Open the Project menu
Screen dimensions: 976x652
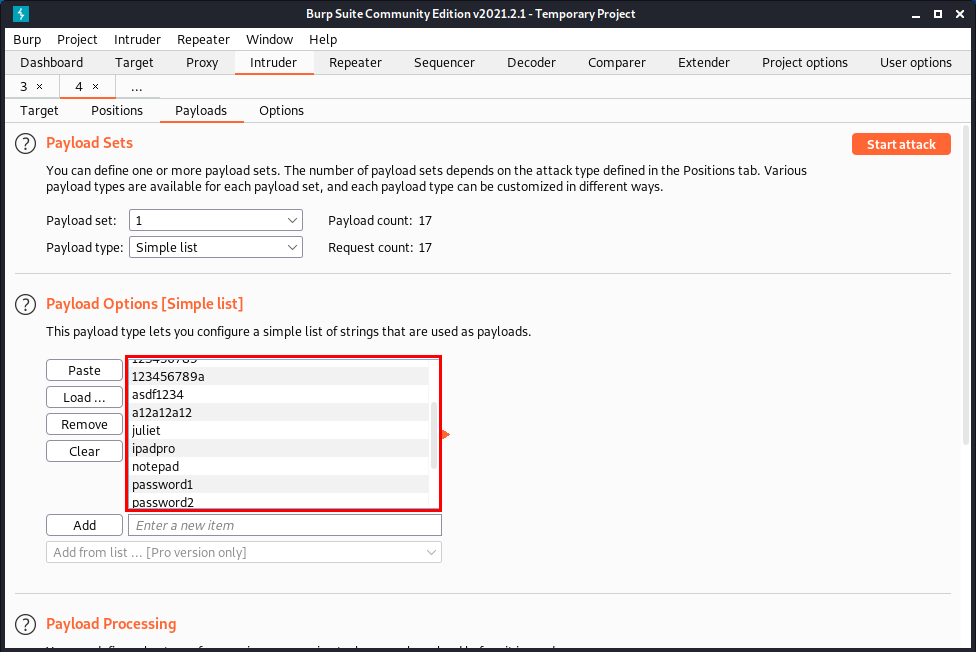click(77, 39)
